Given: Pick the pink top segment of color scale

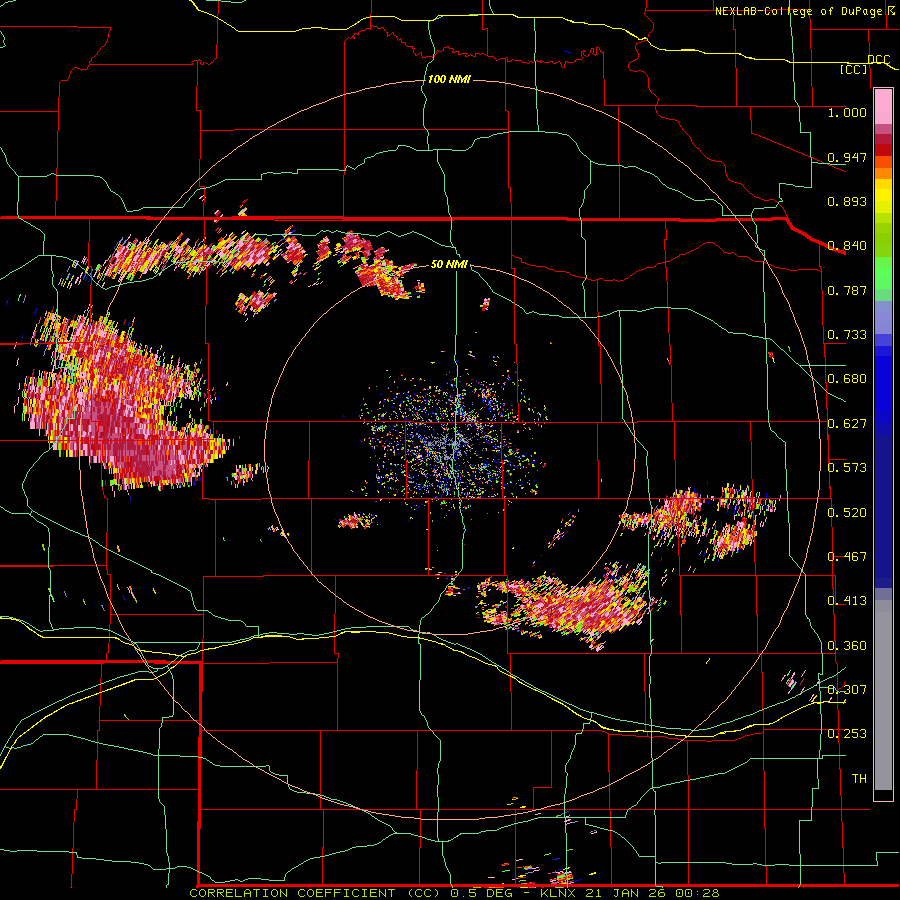Looking at the screenshot, I should tap(883, 107).
